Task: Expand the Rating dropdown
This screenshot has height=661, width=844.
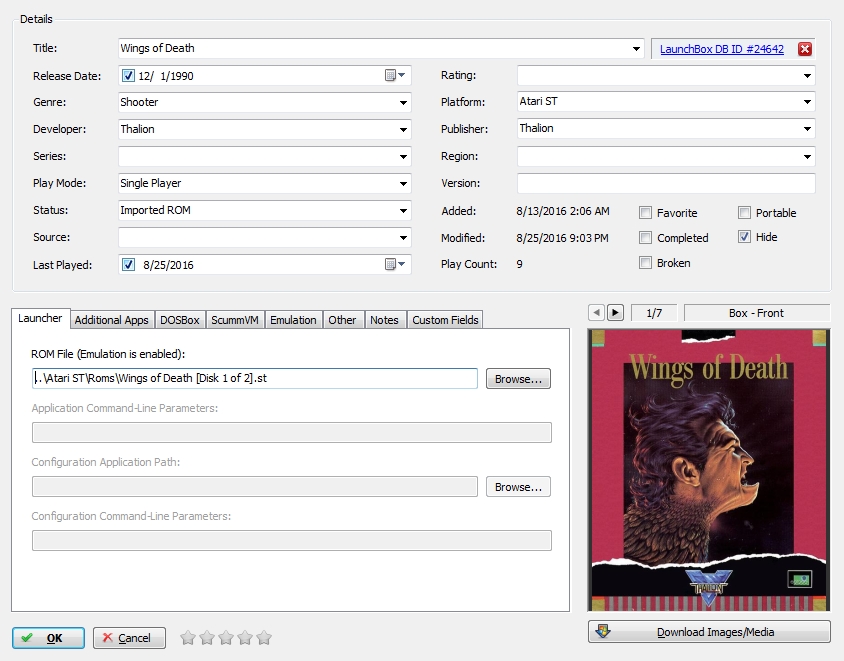Action: click(x=807, y=75)
